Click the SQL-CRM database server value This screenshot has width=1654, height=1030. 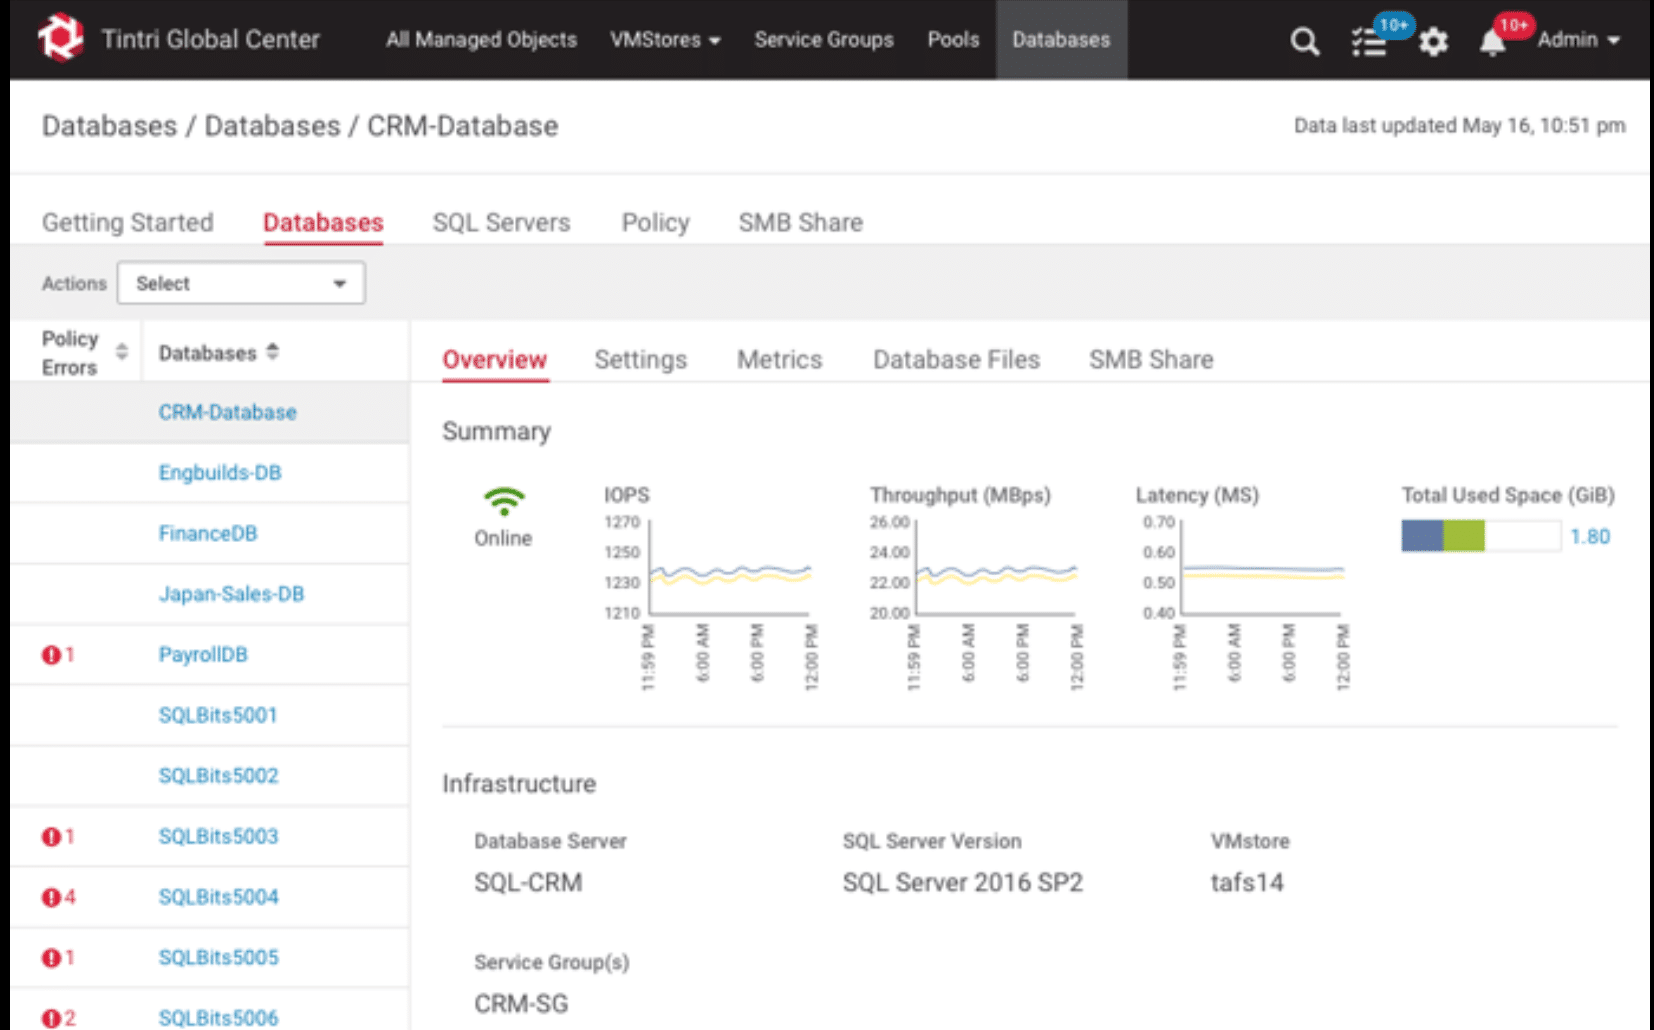click(x=528, y=883)
